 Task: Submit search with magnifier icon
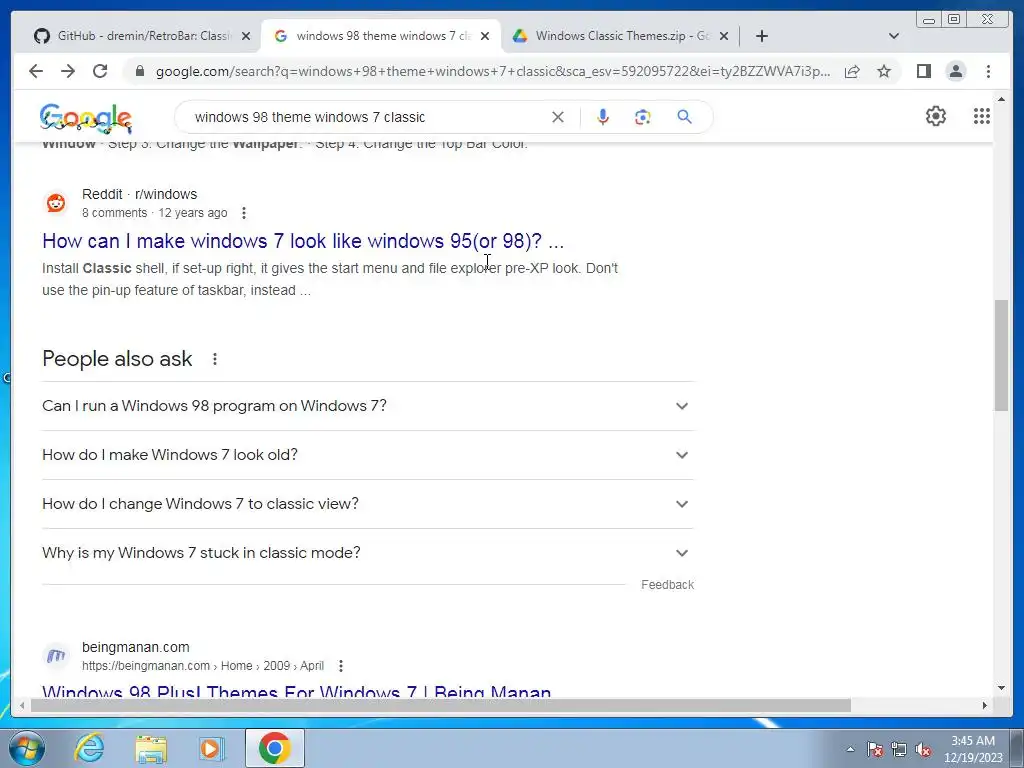click(684, 117)
